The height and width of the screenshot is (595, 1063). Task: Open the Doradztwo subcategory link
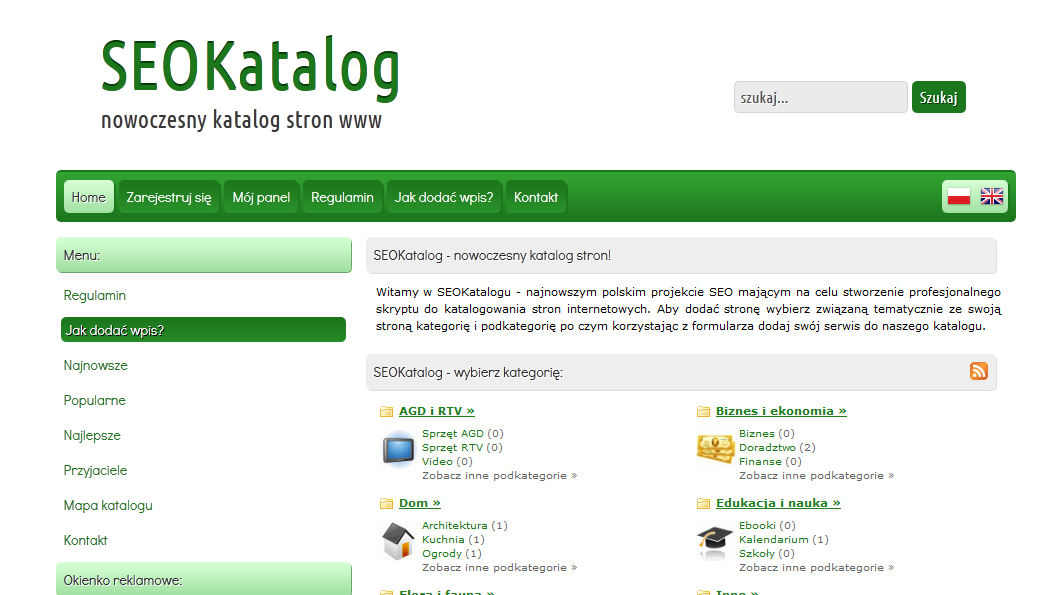768,448
